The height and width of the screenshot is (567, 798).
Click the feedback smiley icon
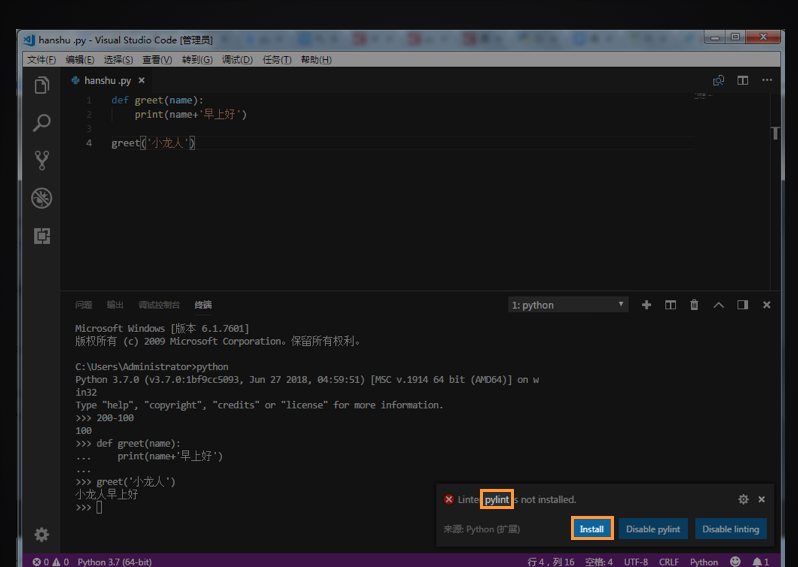pyautogui.click(x=735, y=561)
